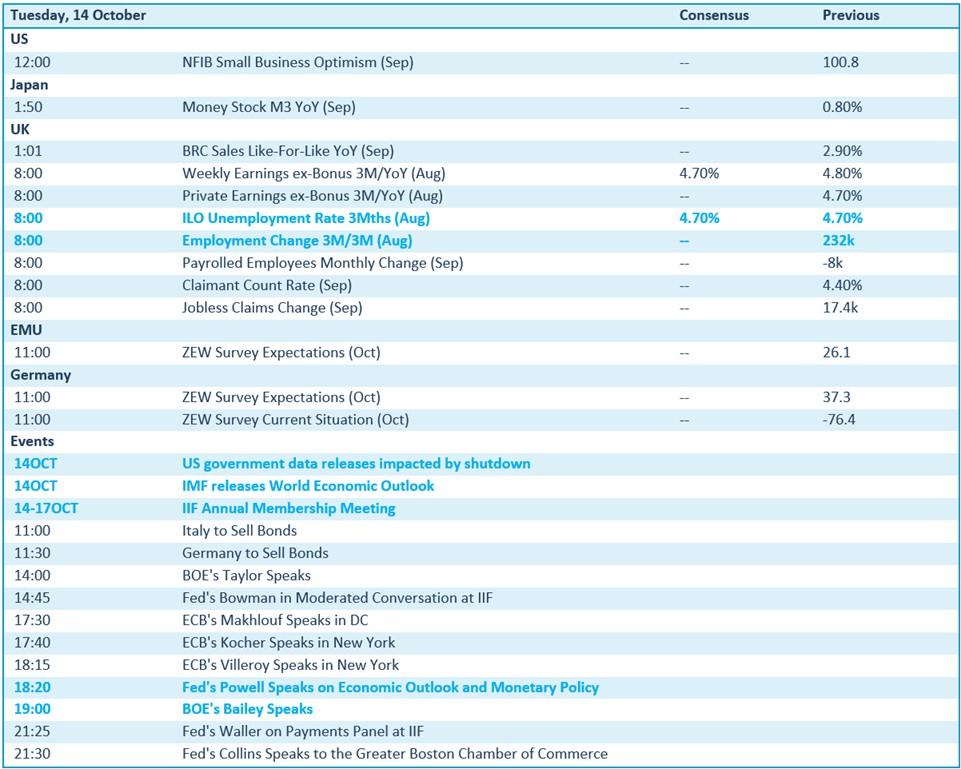Image resolution: width=961 pixels, height=769 pixels.
Task: Click the Previous column header
Action: pos(851,16)
